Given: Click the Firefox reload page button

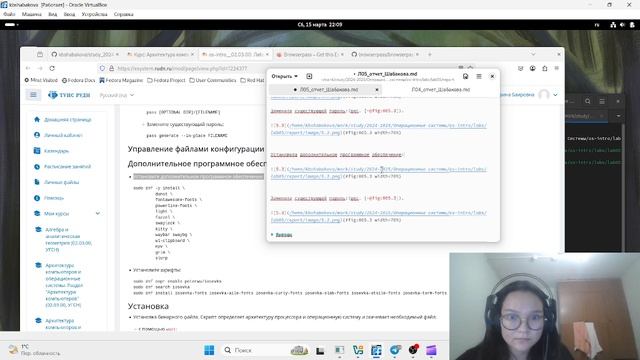Looking at the screenshot, I should (x=52, y=69).
